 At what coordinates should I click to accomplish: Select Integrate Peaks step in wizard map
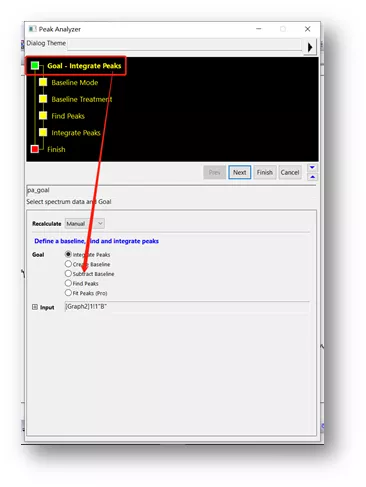(76, 133)
